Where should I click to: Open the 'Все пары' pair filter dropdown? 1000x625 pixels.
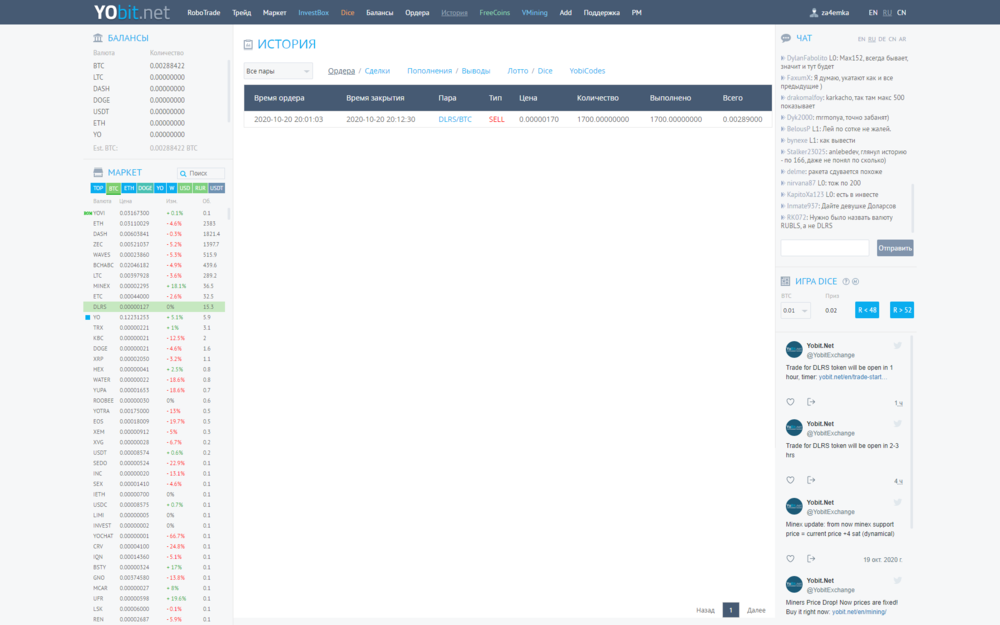coord(278,71)
